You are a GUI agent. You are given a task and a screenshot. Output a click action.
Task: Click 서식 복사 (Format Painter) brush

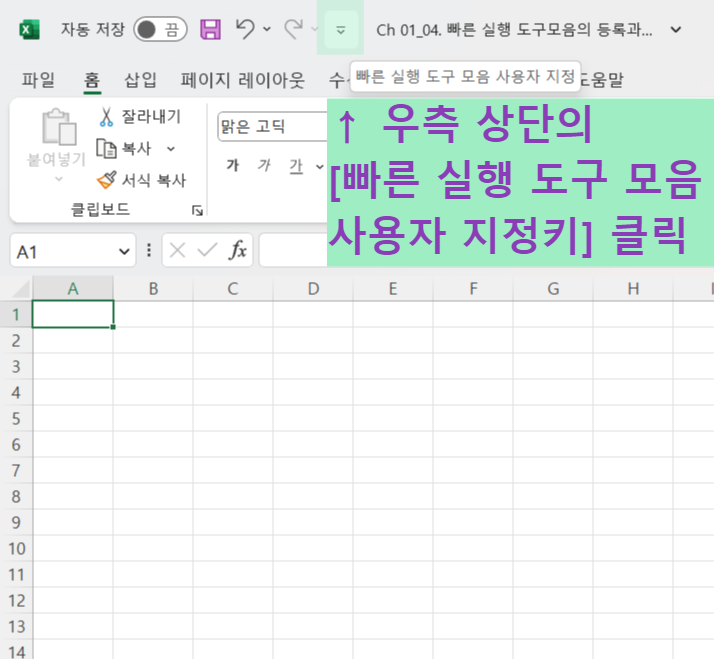pos(142,180)
